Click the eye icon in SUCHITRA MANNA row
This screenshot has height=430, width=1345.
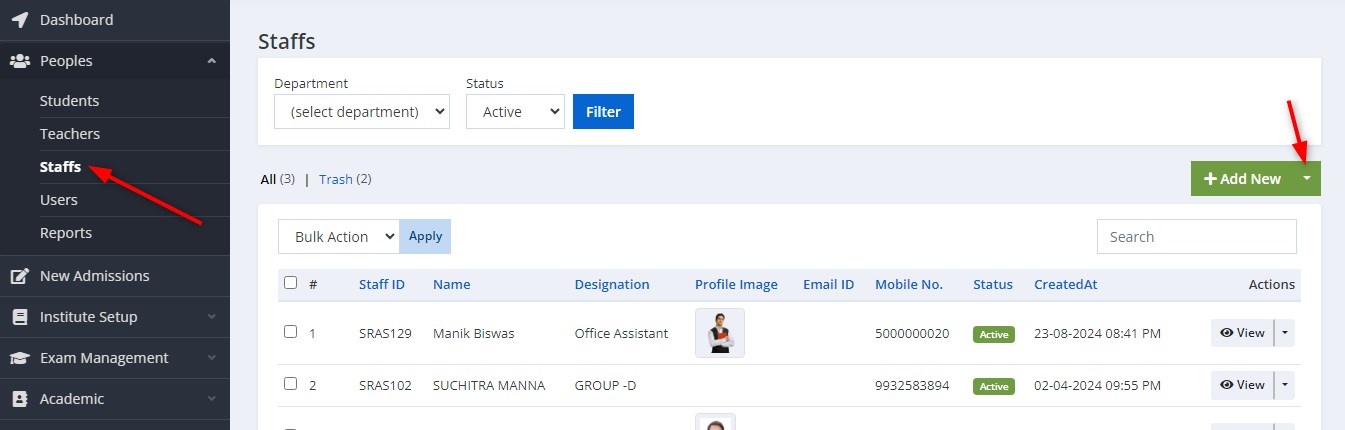pyautogui.click(x=1226, y=385)
